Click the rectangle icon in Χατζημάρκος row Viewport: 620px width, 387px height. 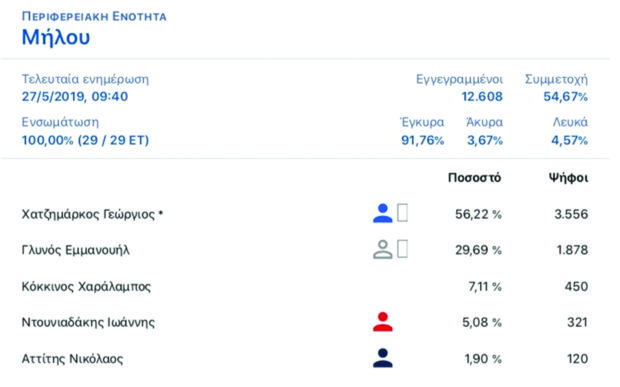coord(402,213)
